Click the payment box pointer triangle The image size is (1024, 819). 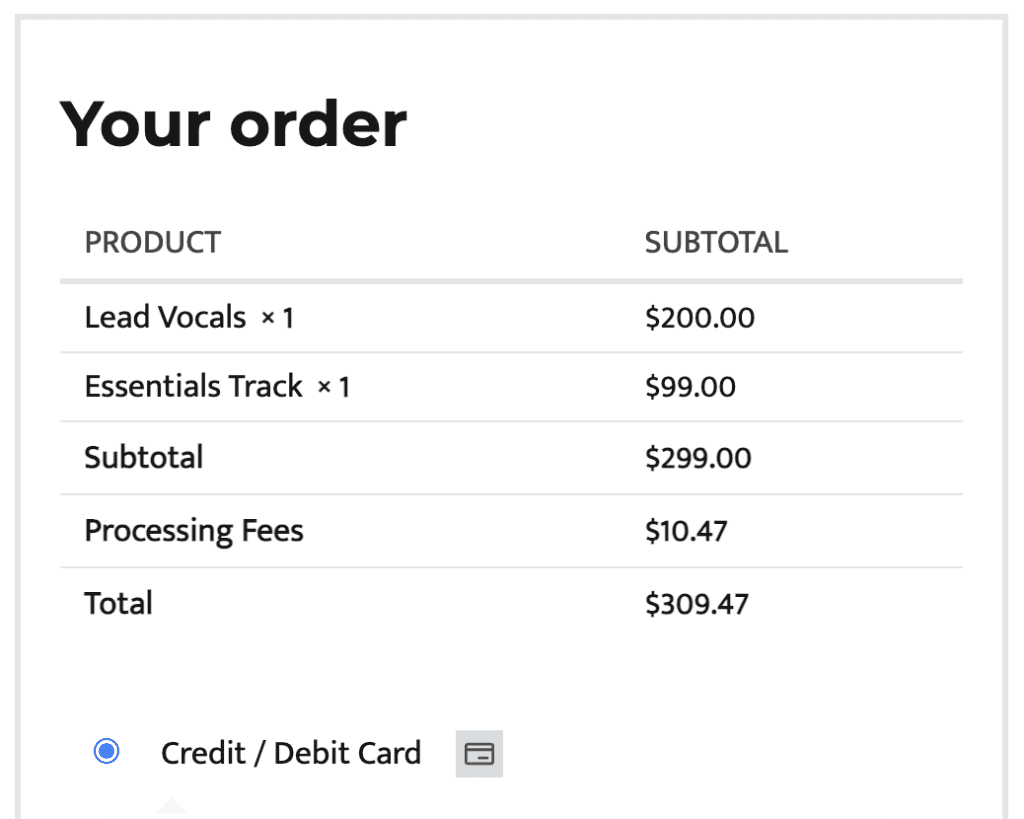[172, 806]
